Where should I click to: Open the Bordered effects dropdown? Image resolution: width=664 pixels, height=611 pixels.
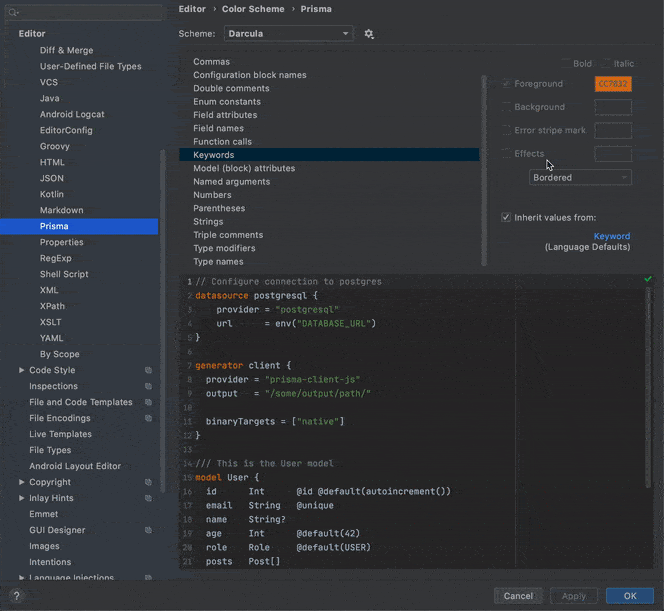(x=580, y=177)
